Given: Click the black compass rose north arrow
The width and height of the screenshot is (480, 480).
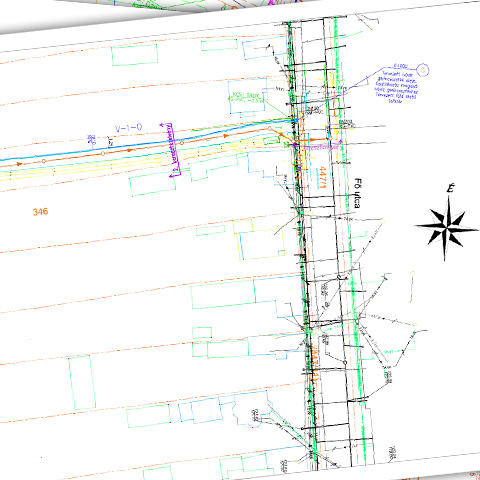Looking at the screenshot, I should 447,227.
